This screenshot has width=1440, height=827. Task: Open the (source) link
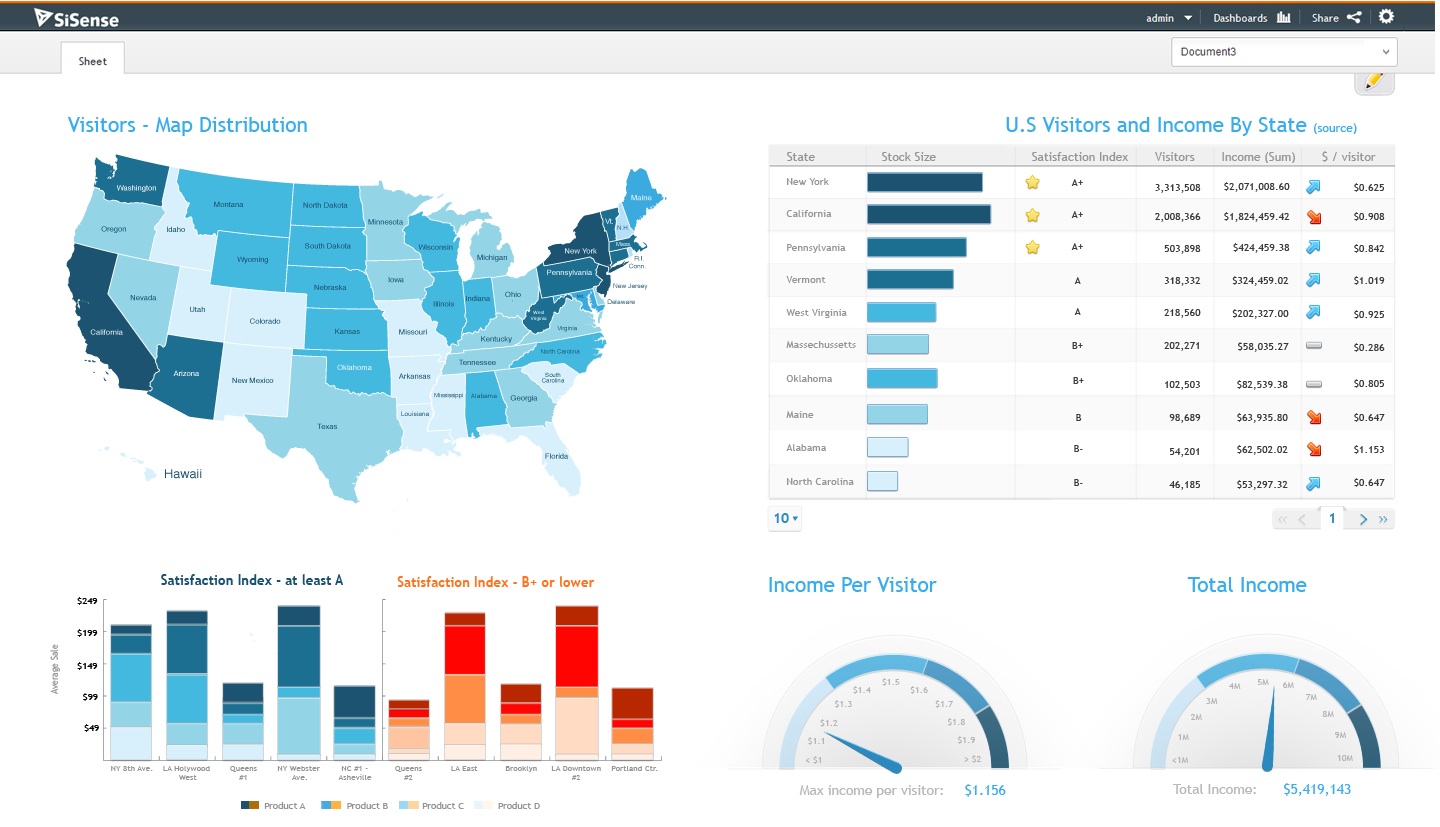pos(1335,128)
